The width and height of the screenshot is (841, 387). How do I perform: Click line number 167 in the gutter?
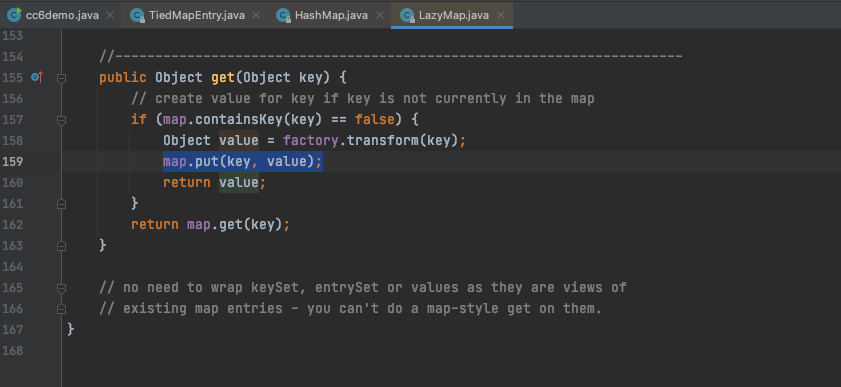point(12,330)
